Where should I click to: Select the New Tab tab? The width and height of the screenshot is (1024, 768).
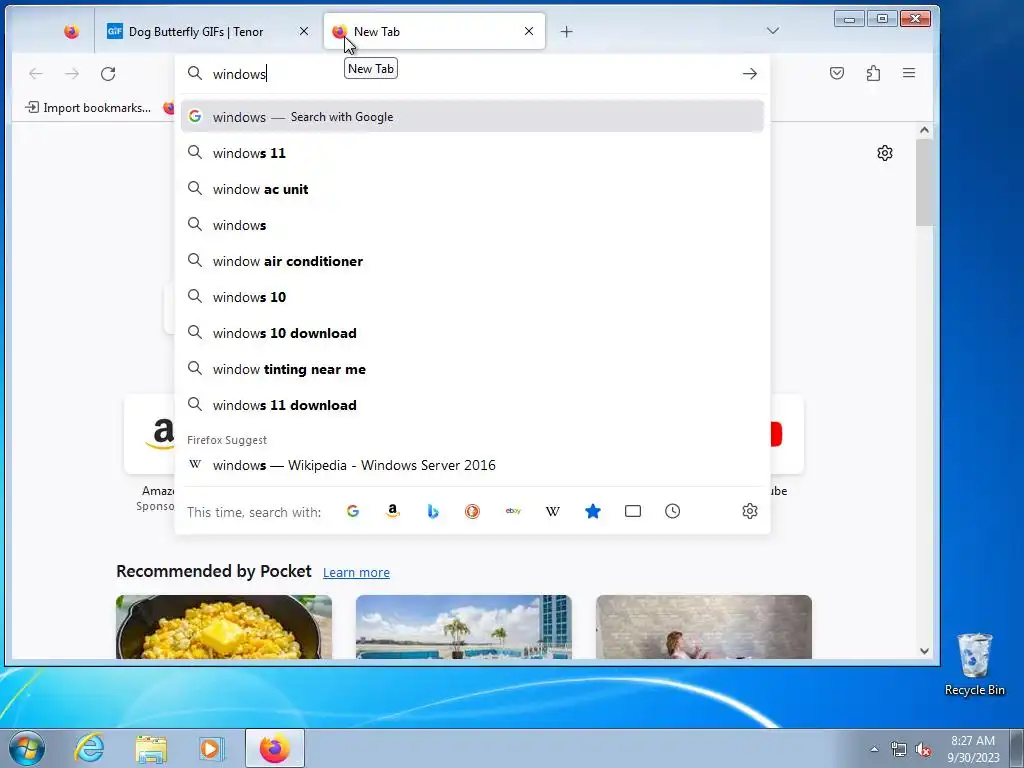[434, 31]
